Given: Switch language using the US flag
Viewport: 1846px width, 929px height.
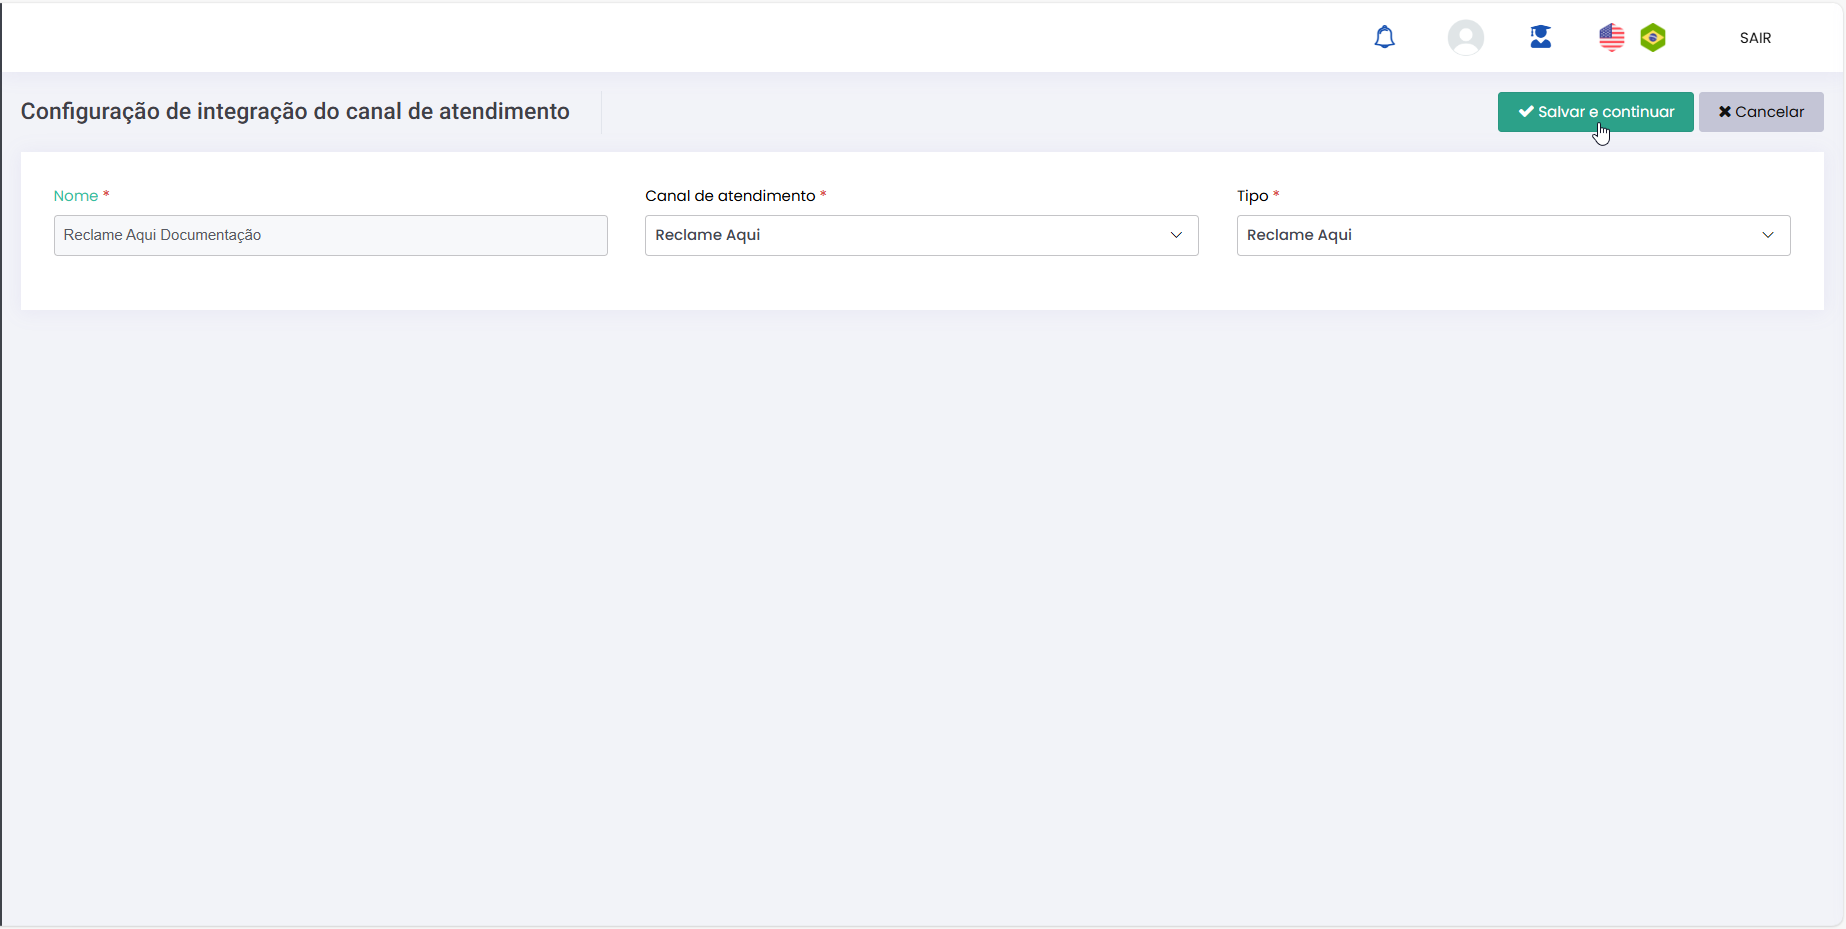Looking at the screenshot, I should [1611, 38].
